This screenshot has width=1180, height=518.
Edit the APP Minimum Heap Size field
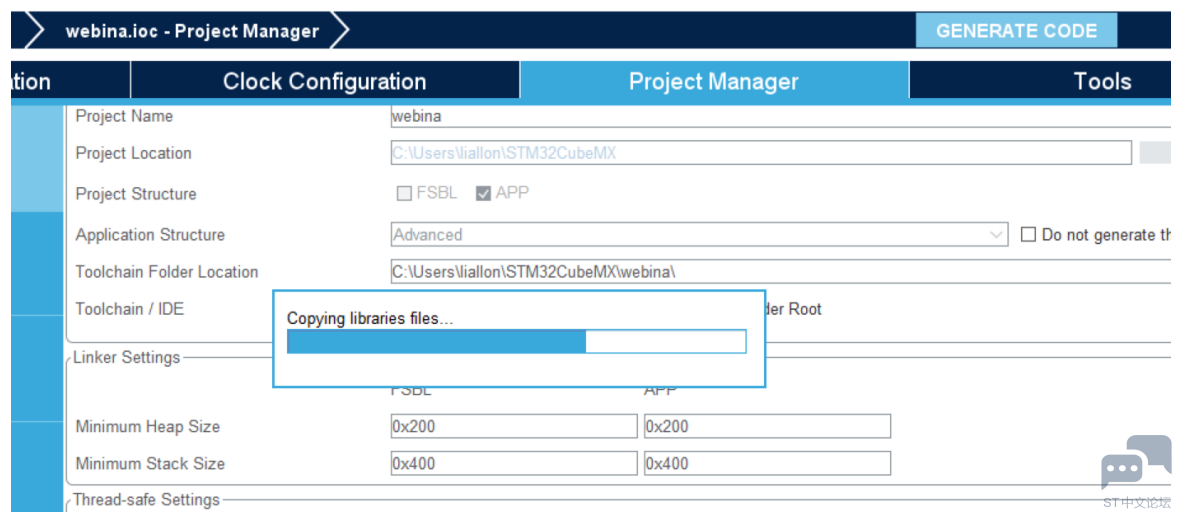[768, 426]
